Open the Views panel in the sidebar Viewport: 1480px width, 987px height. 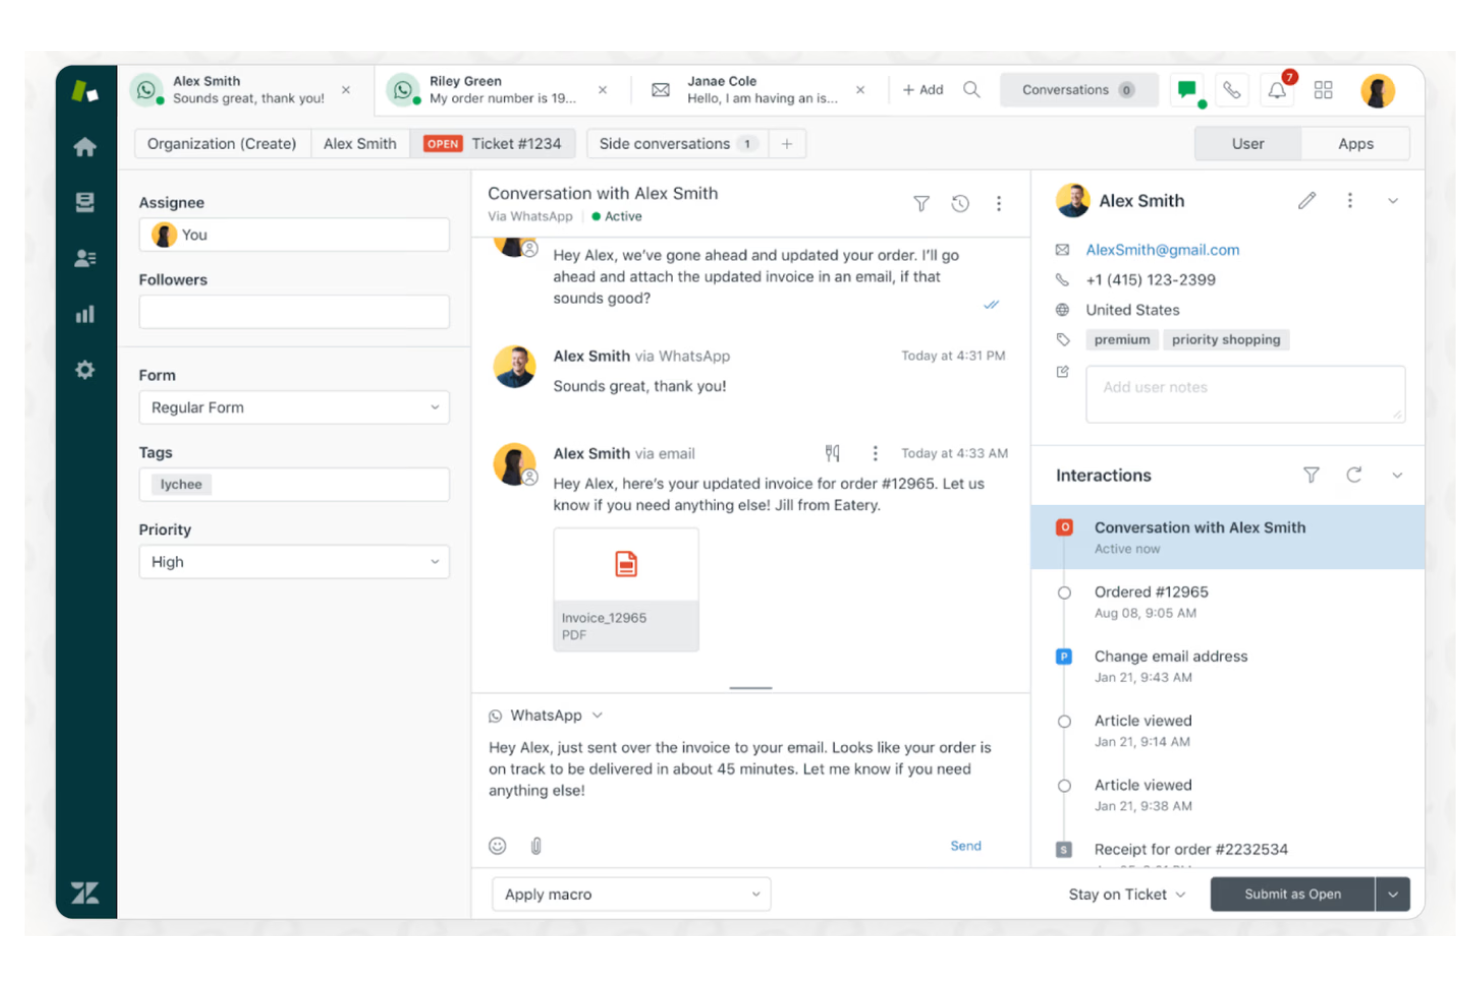(x=86, y=200)
